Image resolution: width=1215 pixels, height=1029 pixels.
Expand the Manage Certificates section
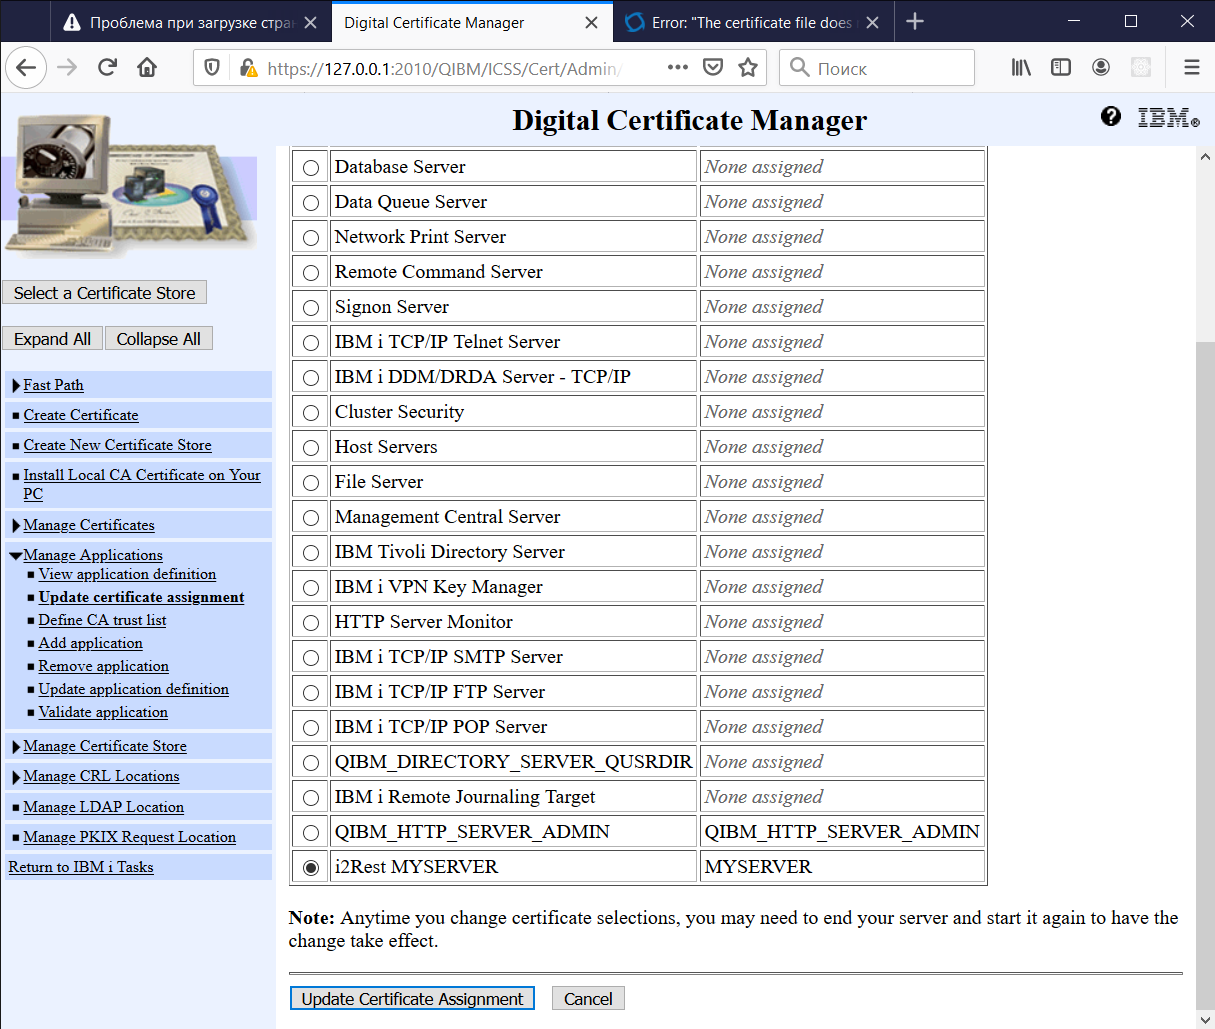[x=17, y=526]
